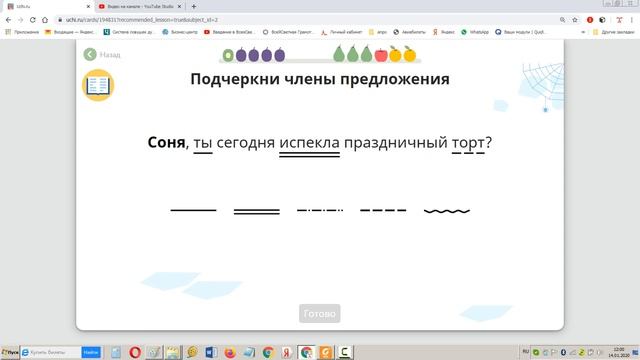Click the purple plum progress marker nearest the pears
This screenshot has height=360, width=640.
[x=280, y=55]
